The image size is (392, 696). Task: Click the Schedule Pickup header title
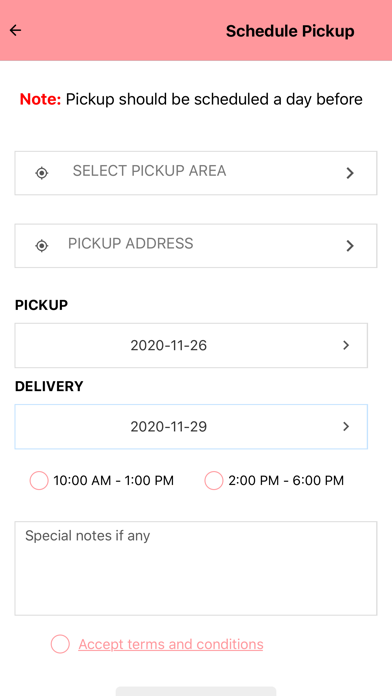(290, 31)
